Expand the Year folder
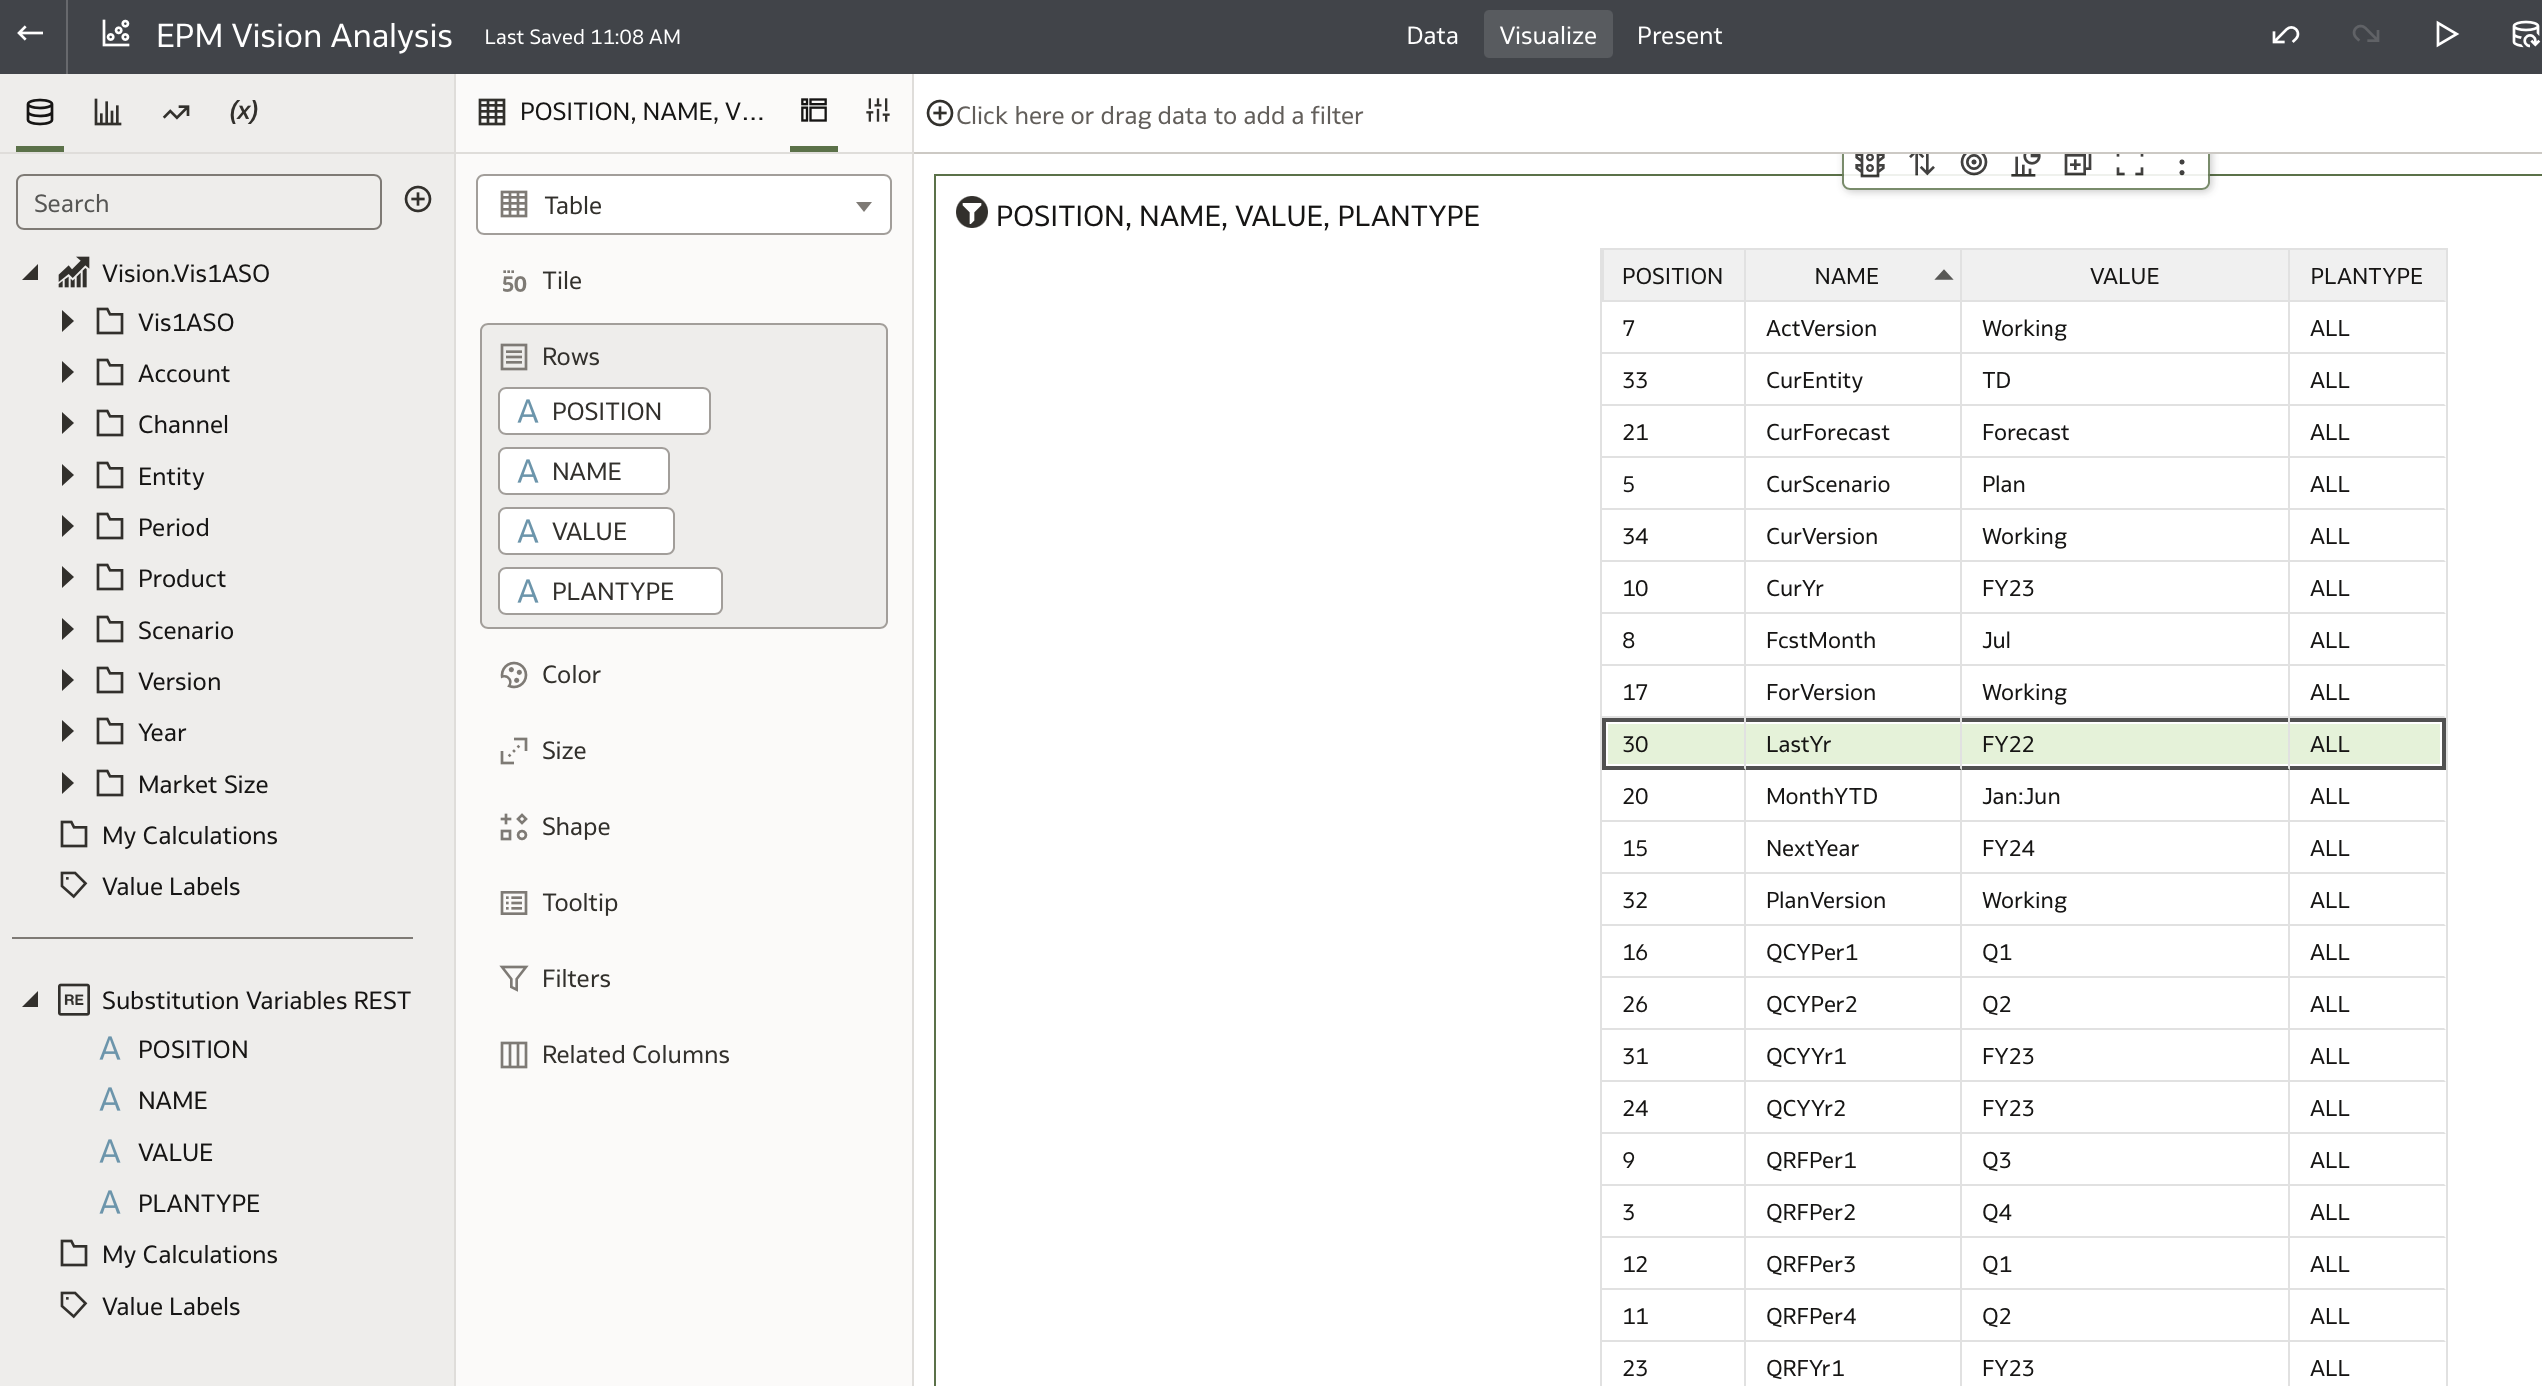Image resolution: width=2542 pixels, height=1386 pixels. pos(67,731)
